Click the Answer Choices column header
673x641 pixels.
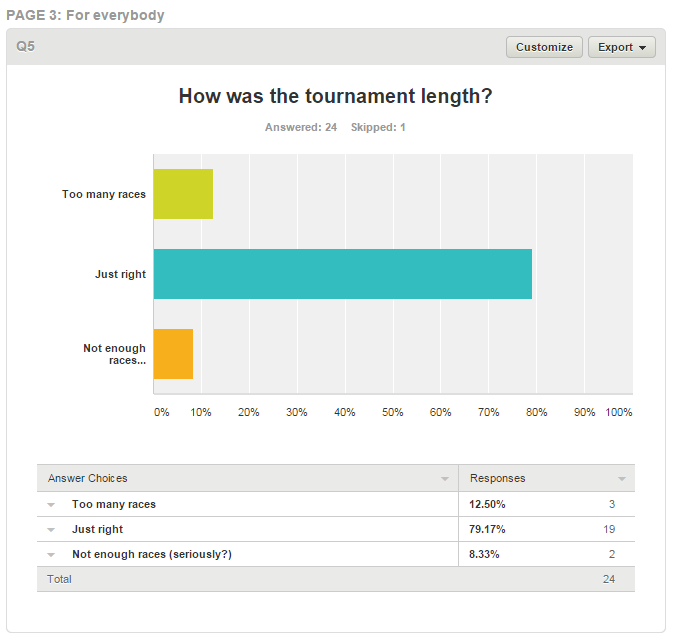click(88, 479)
